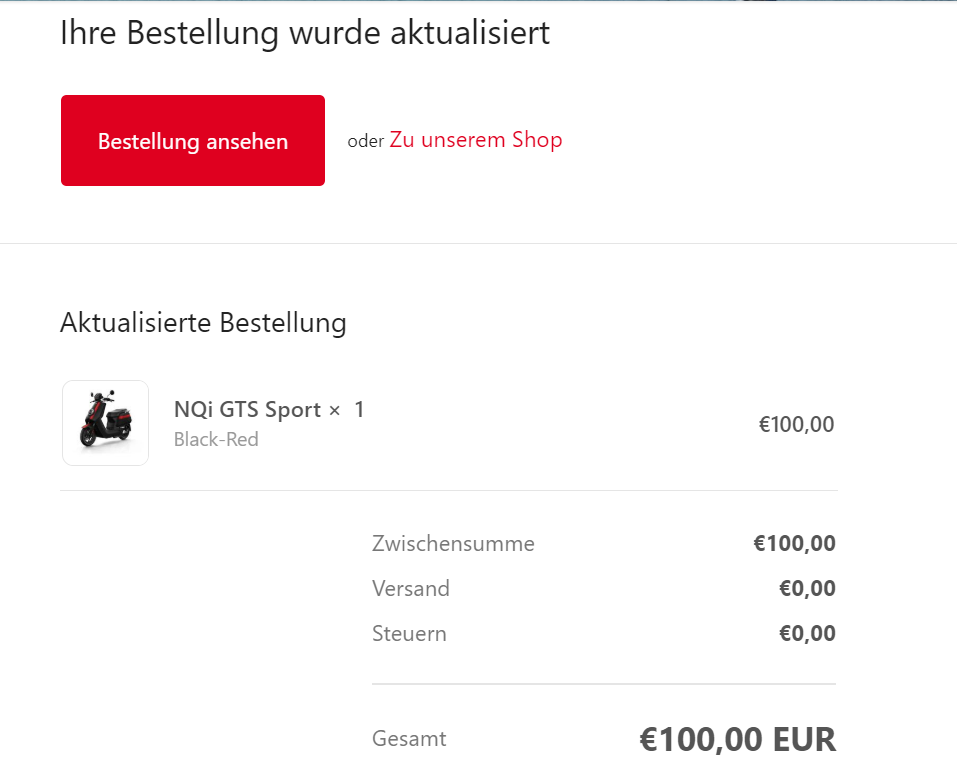The width and height of the screenshot is (957, 763).
Task: Click the Versand label
Action: click(411, 589)
